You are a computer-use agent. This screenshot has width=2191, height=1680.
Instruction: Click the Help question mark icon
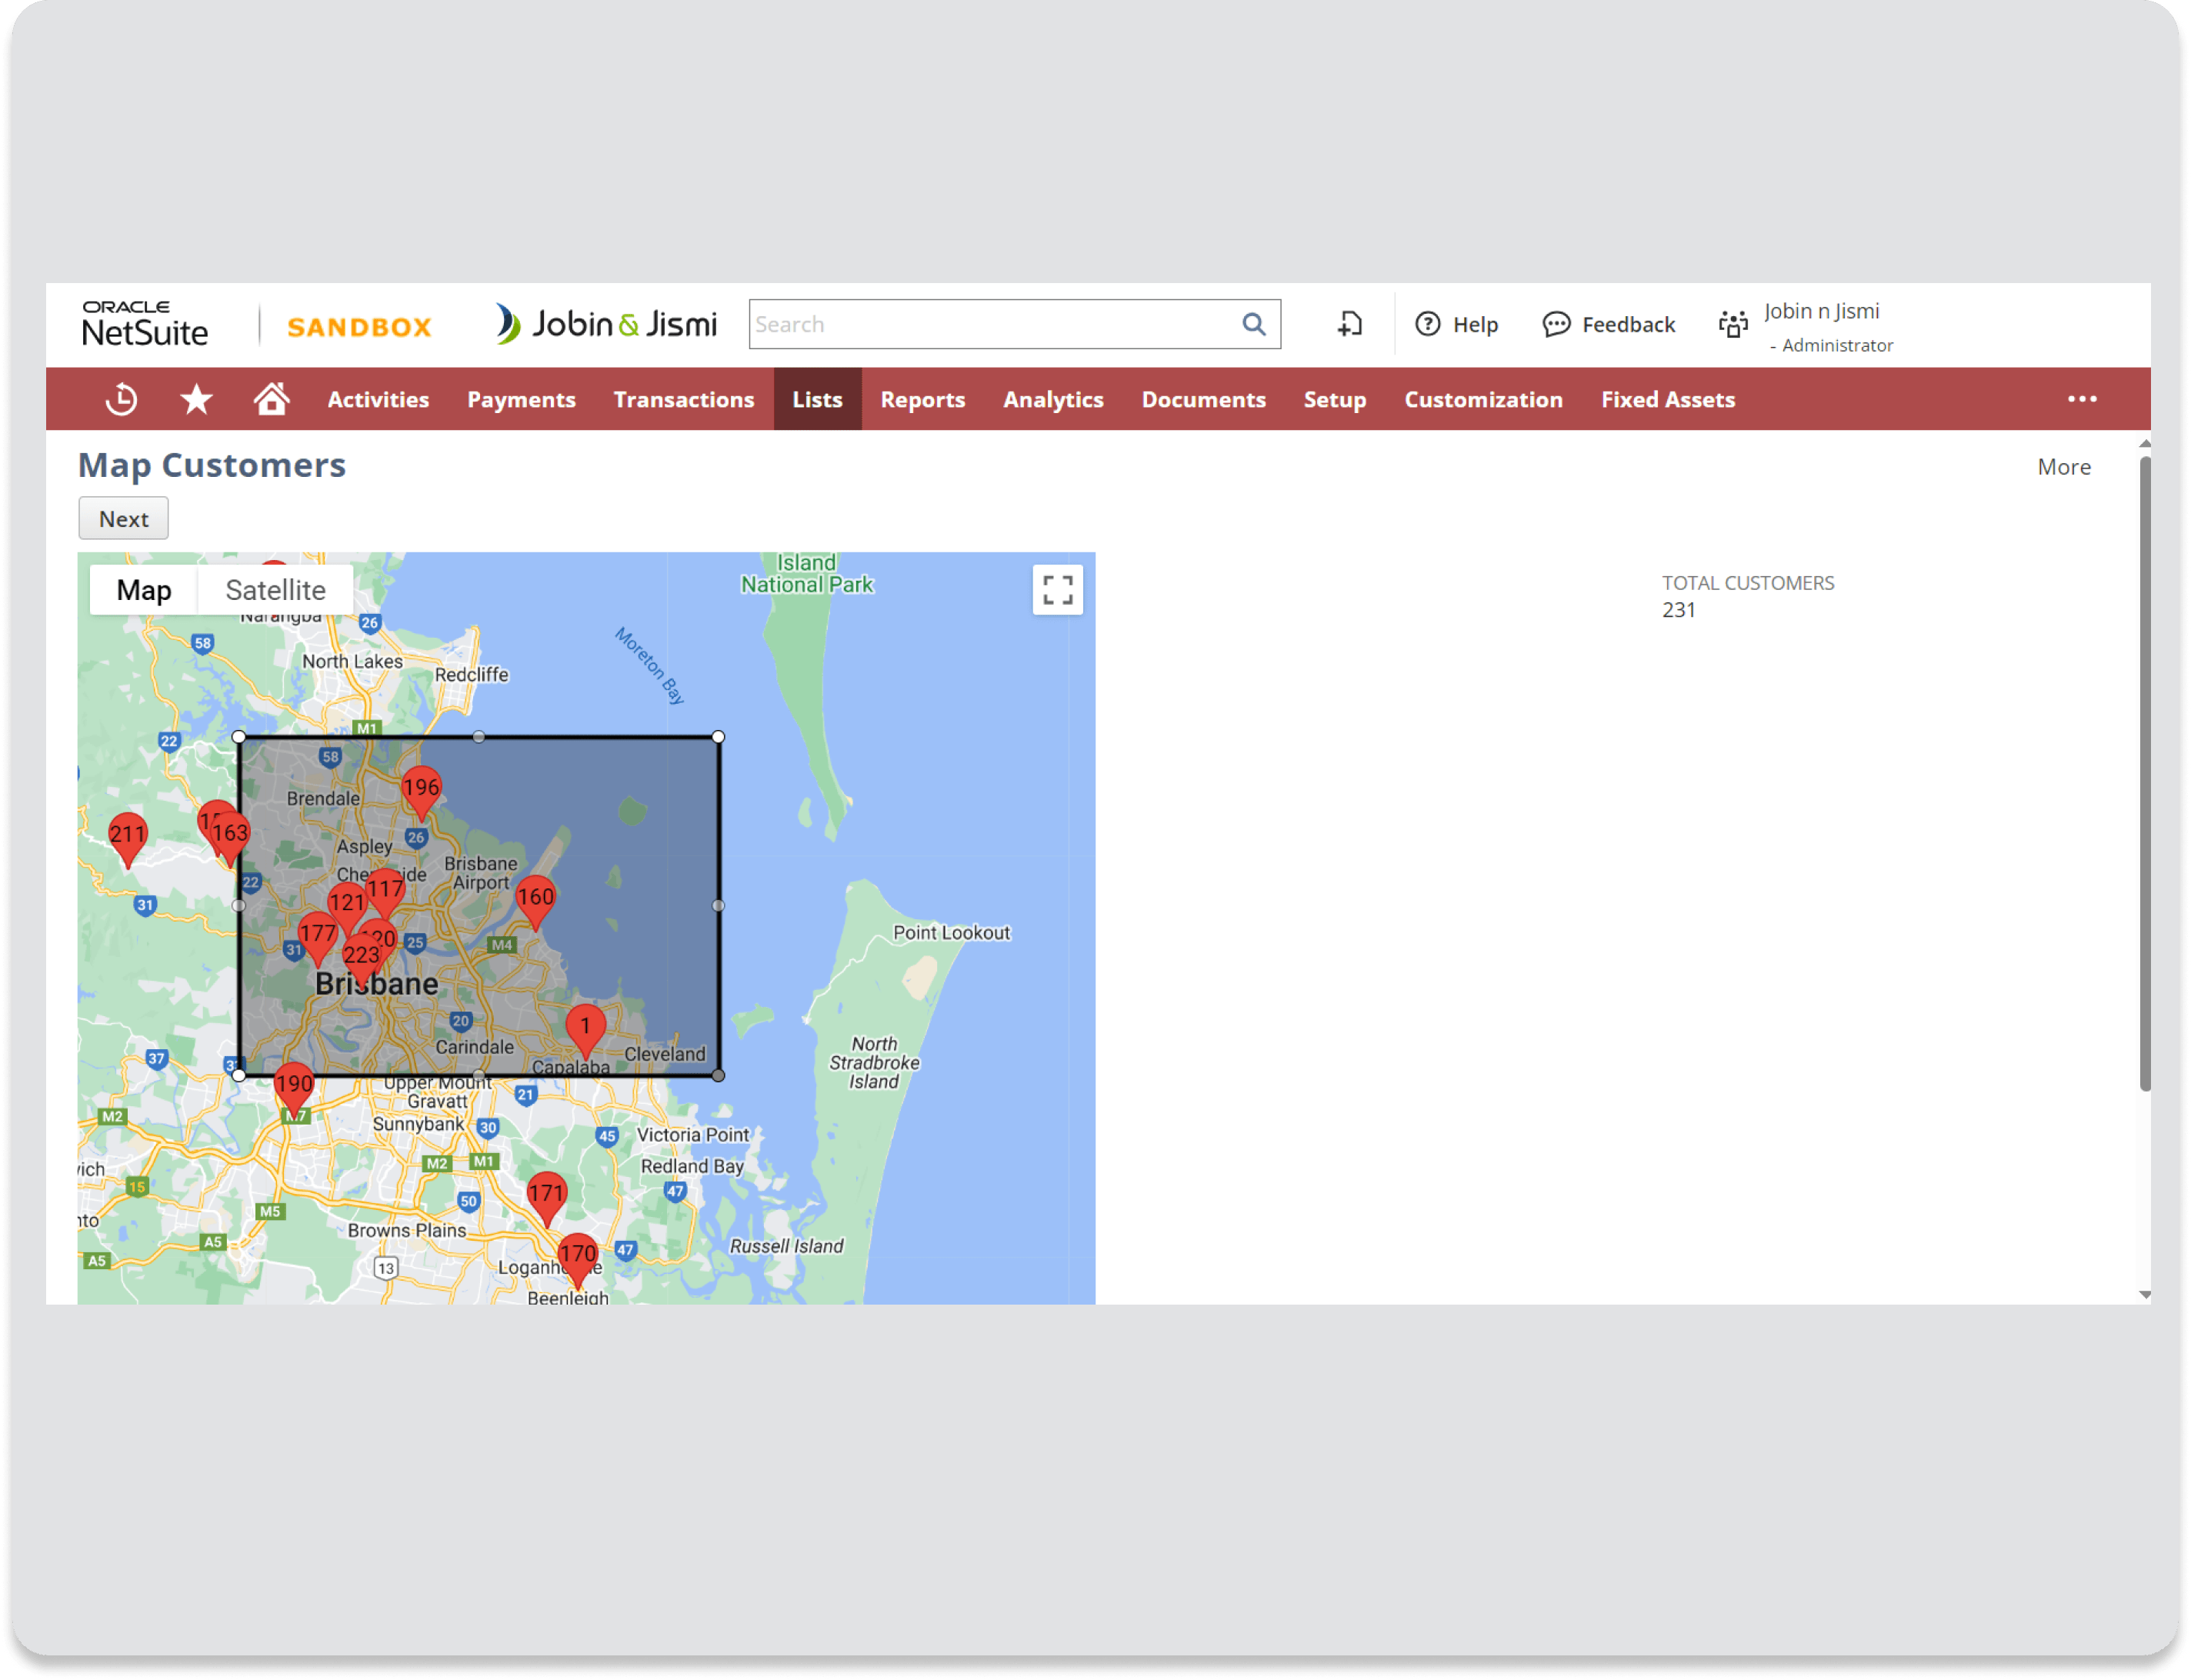point(1428,324)
